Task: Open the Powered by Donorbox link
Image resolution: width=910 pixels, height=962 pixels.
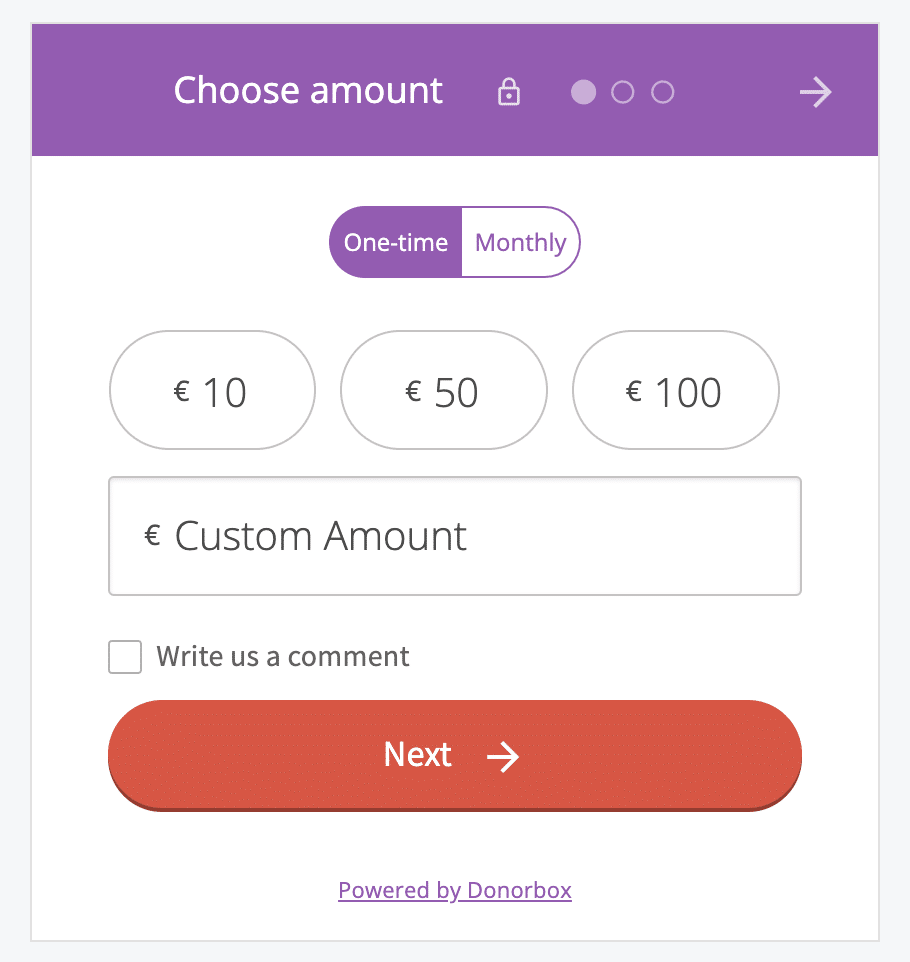Action: (455, 890)
